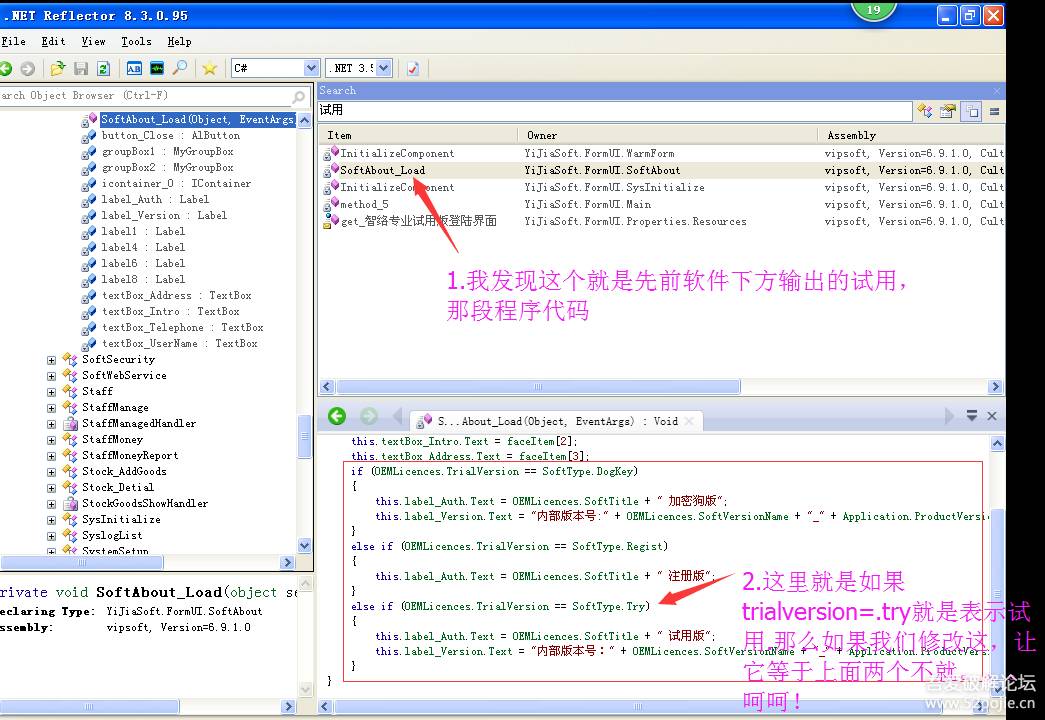Image resolution: width=1045 pixels, height=720 pixels.
Task: Toggle the search member filter icon
Action: tap(948, 111)
